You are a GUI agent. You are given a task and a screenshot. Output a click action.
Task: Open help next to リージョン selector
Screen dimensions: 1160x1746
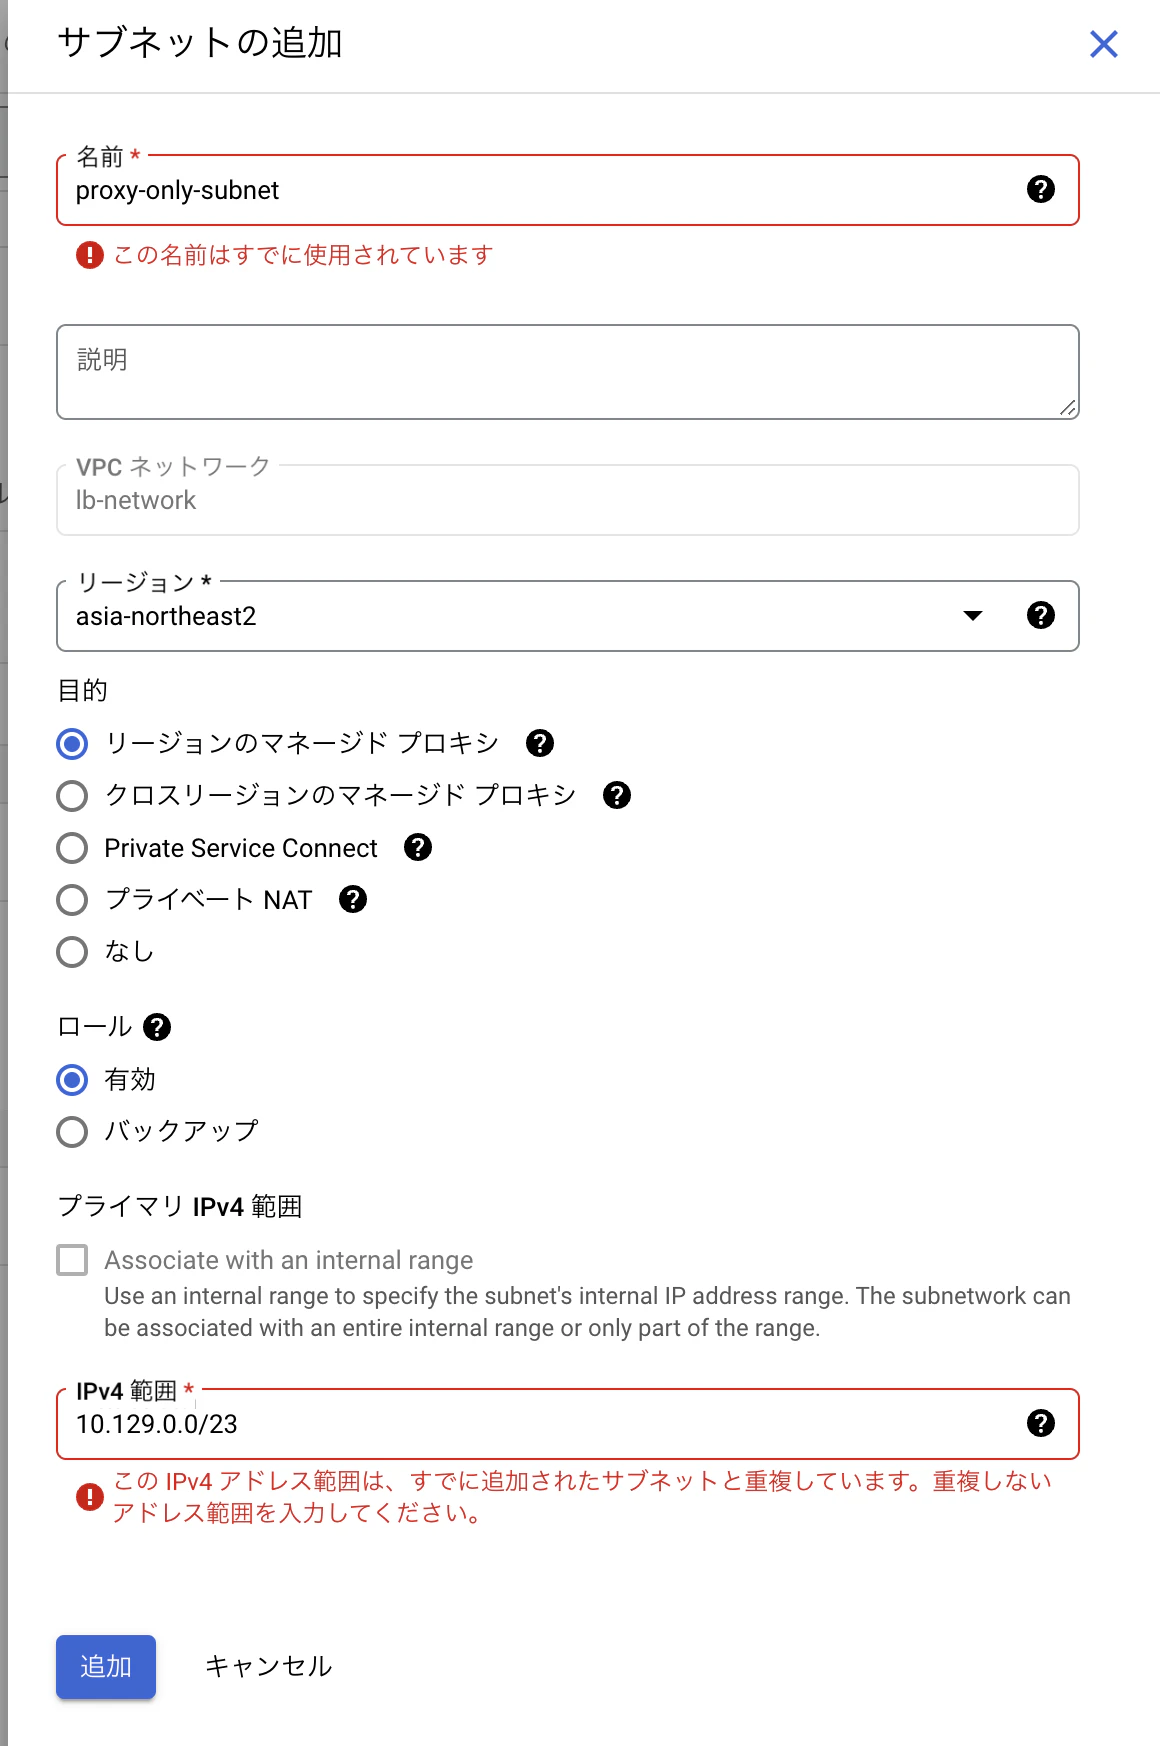tap(1040, 616)
